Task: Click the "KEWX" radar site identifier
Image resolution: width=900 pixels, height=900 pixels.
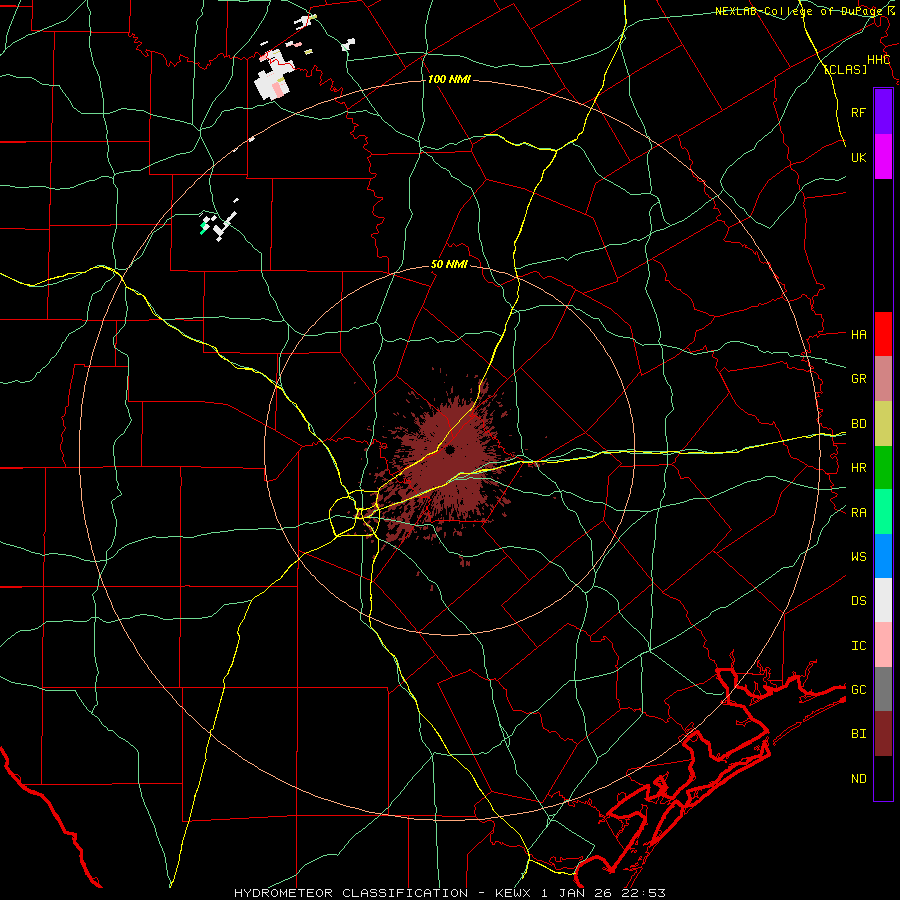Action: pyautogui.click(x=515, y=893)
